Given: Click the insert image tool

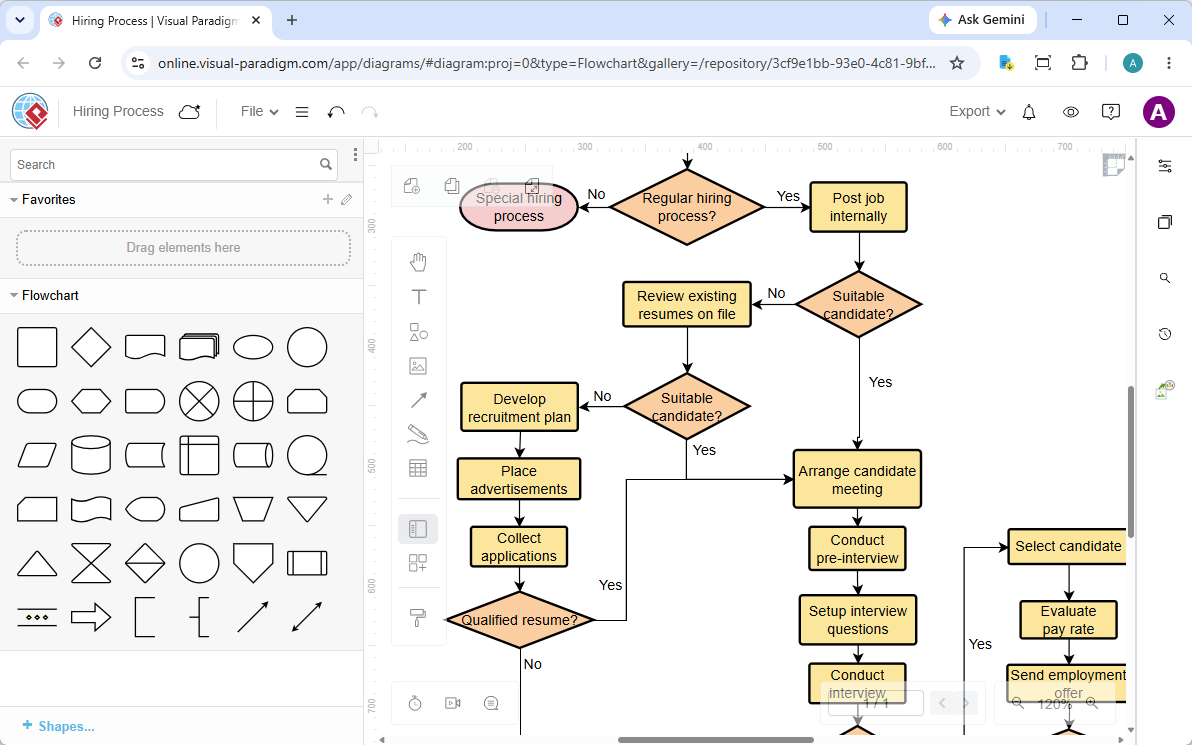Looking at the screenshot, I should click(x=418, y=366).
